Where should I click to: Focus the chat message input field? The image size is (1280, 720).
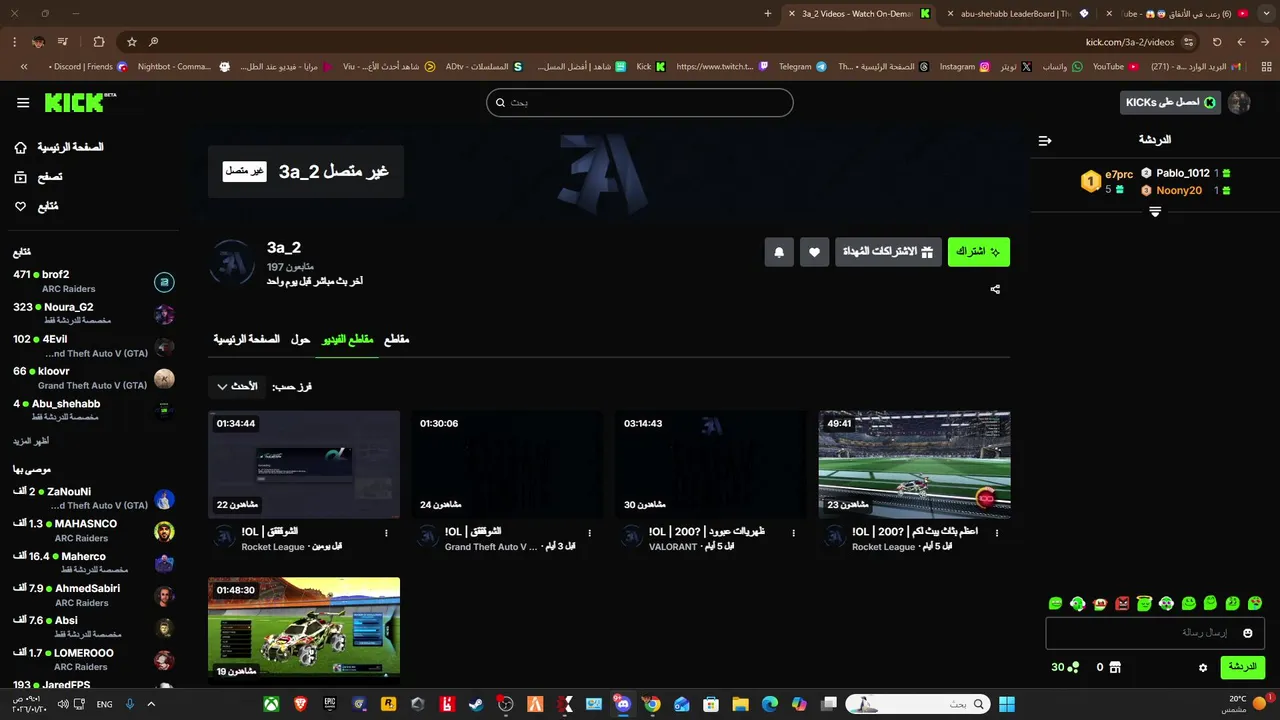tap(1155, 633)
